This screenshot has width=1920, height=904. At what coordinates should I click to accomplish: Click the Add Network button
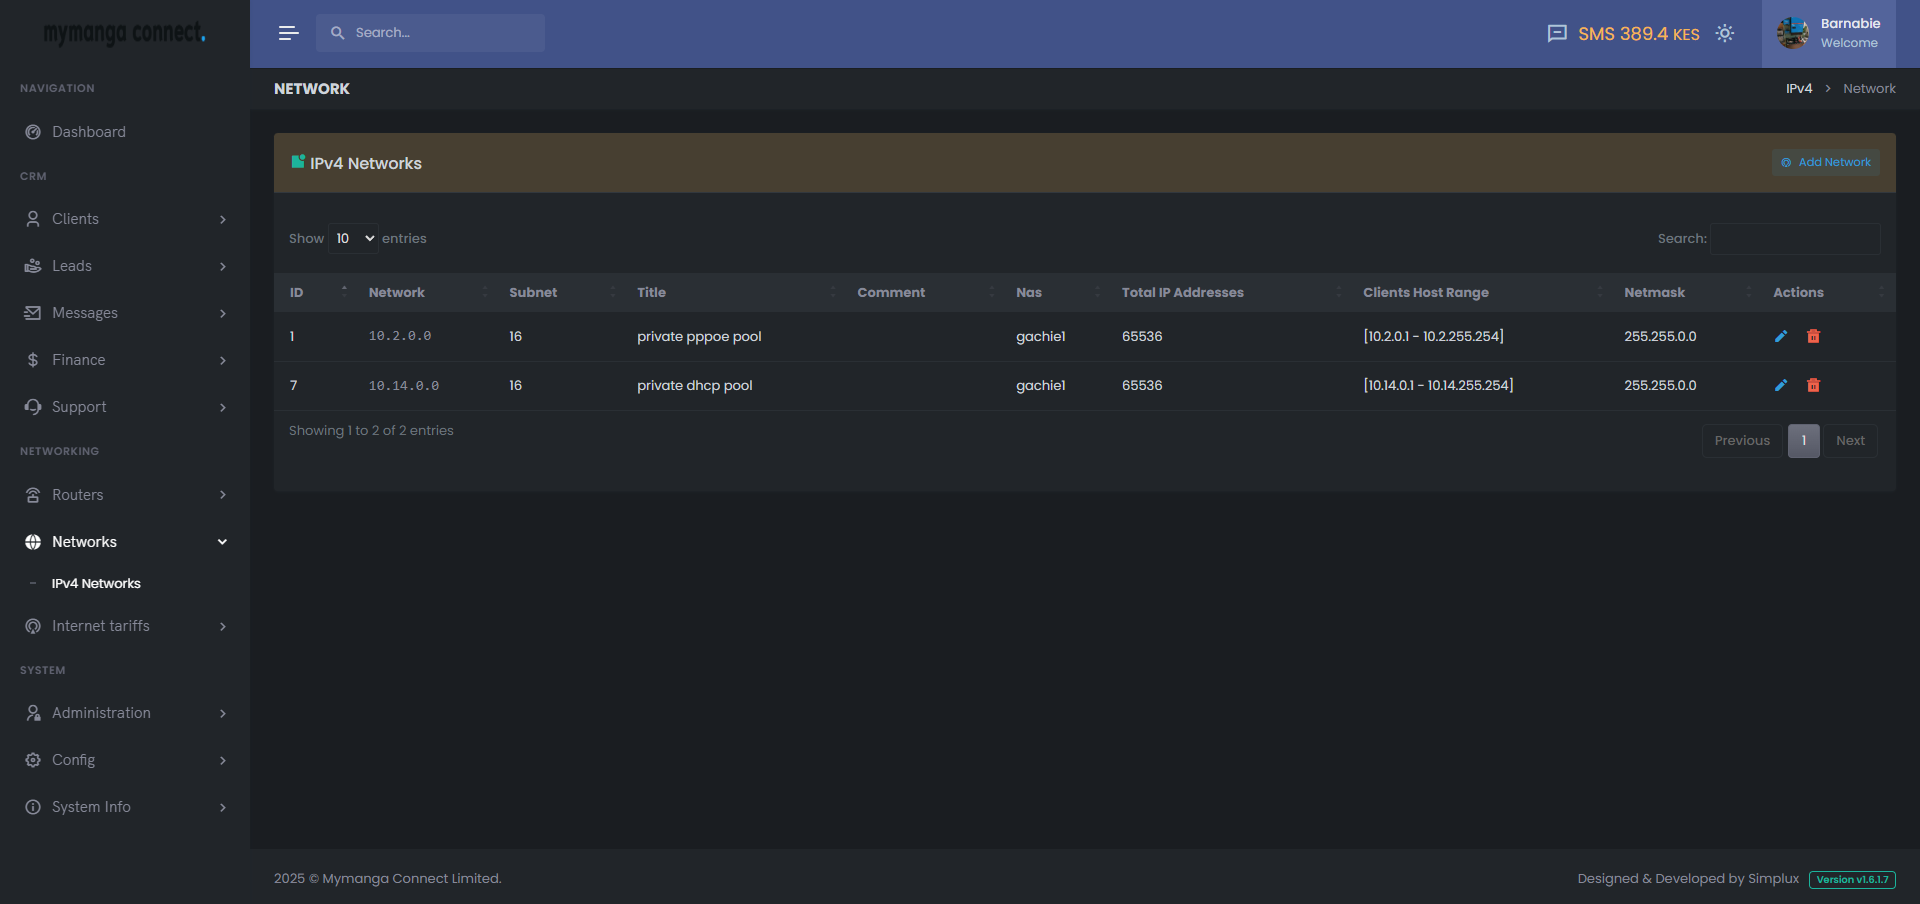click(x=1825, y=162)
